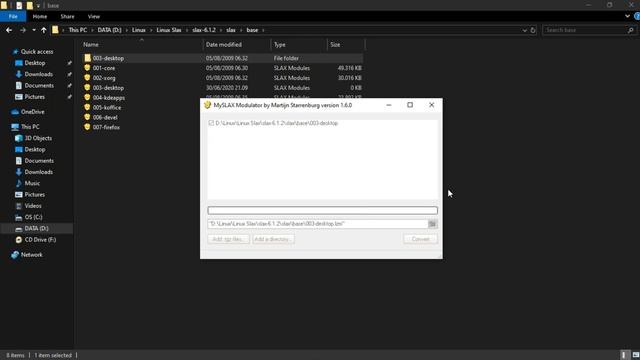640x360 pixels.
Task: Open 3D Objects in the sidebar
Action: tap(38, 138)
